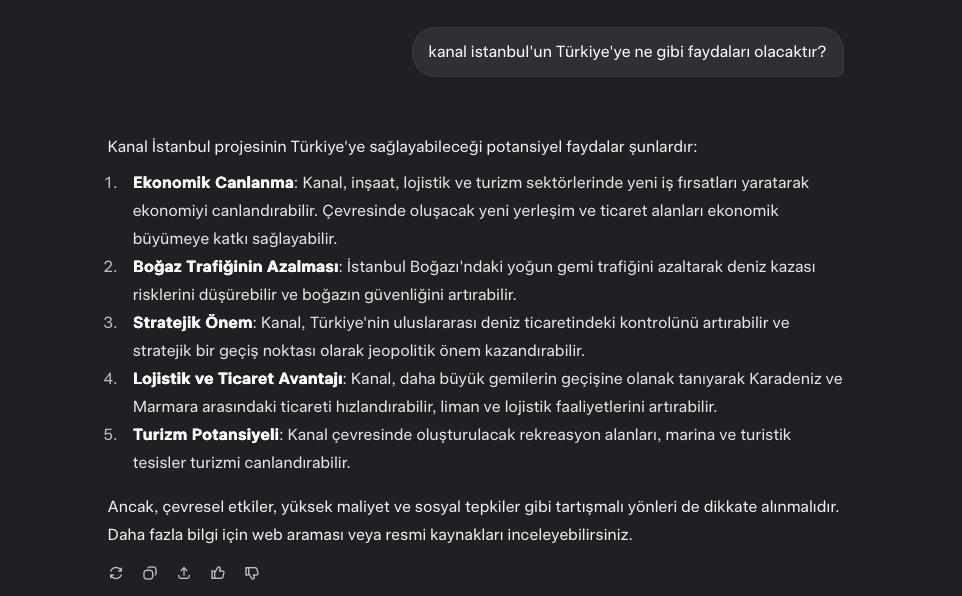Click list number 1 marker
Screen dimensions: 962x596
[x=110, y=183]
